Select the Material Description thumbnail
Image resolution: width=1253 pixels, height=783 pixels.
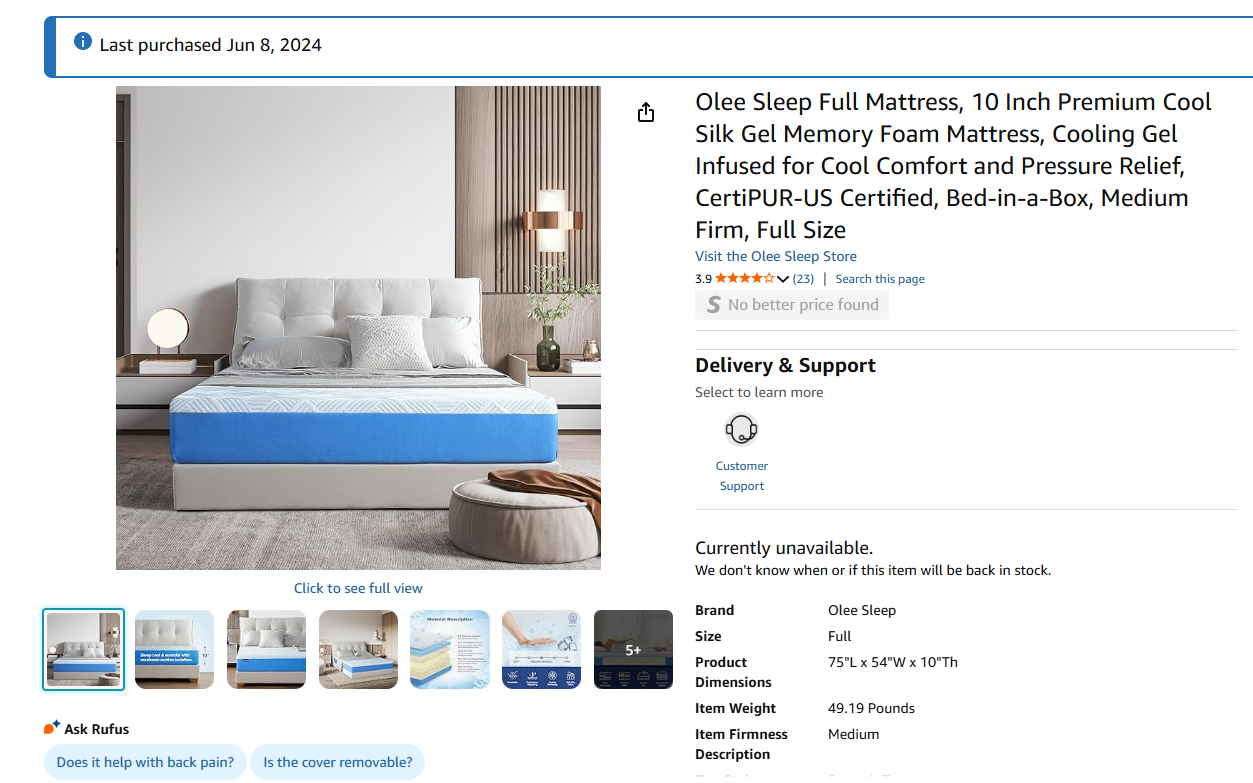tap(450, 649)
